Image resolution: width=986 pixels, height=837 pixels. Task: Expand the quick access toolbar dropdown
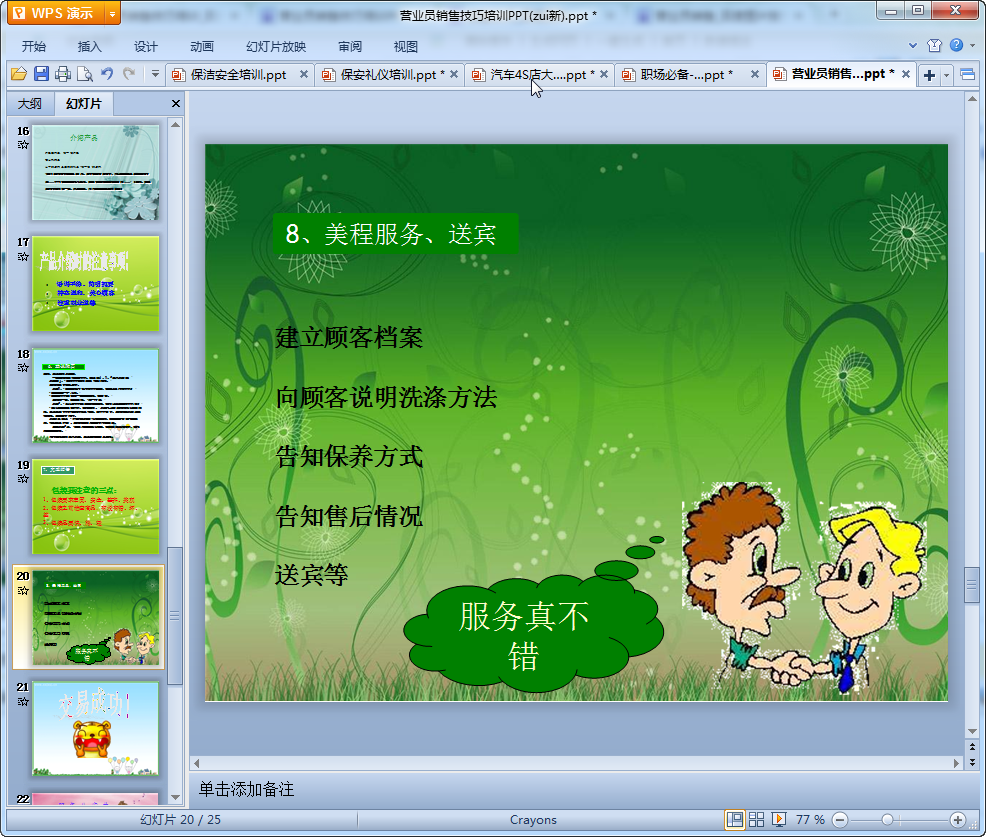[155, 74]
